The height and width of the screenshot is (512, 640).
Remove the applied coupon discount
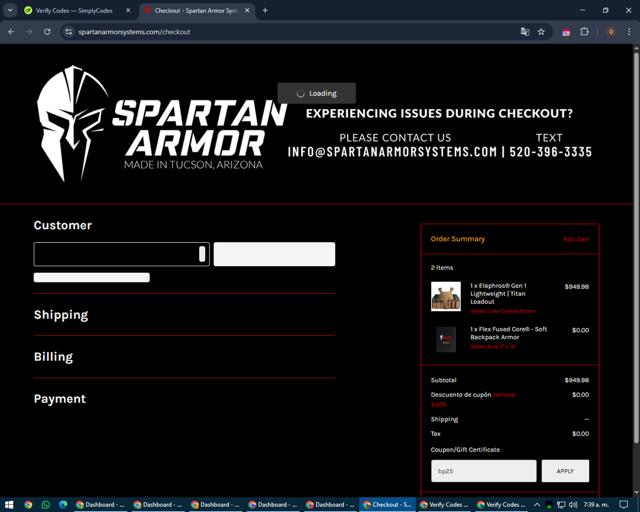tap(504, 395)
